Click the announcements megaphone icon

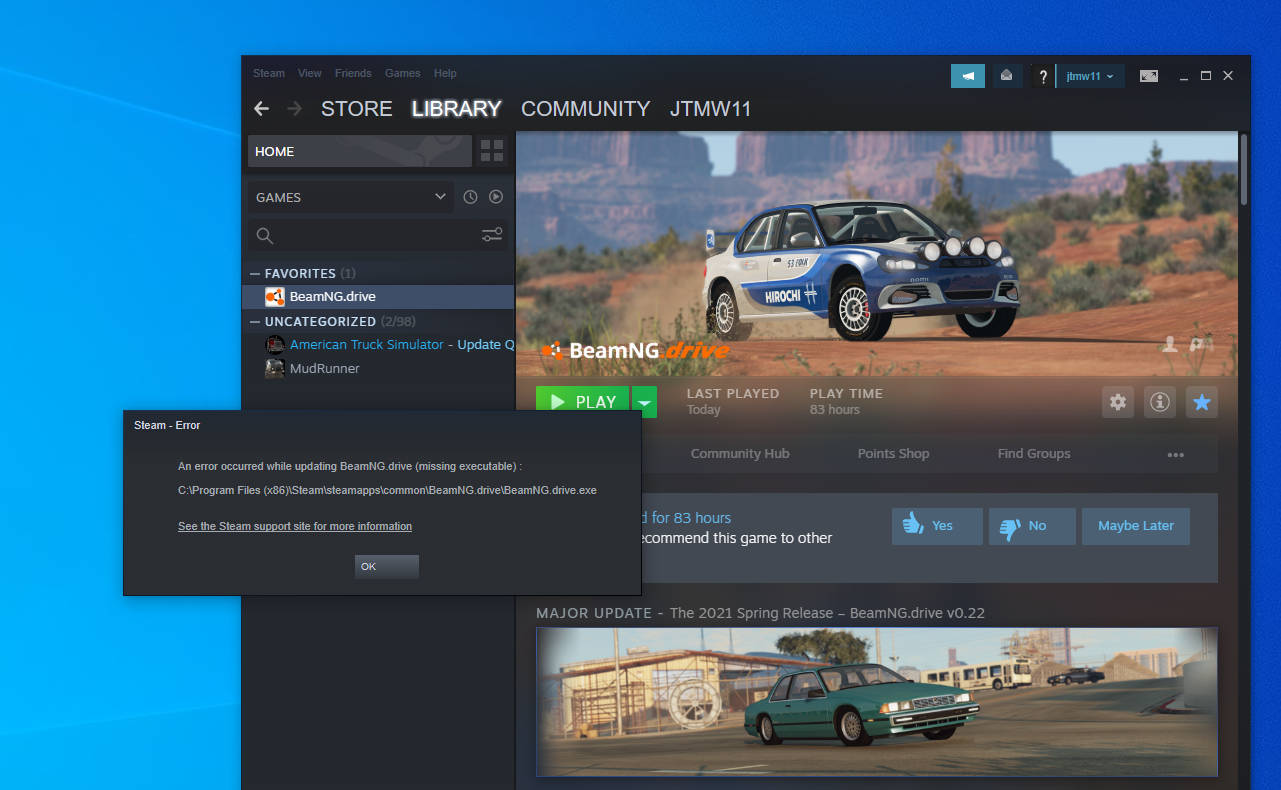tap(968, 76)
